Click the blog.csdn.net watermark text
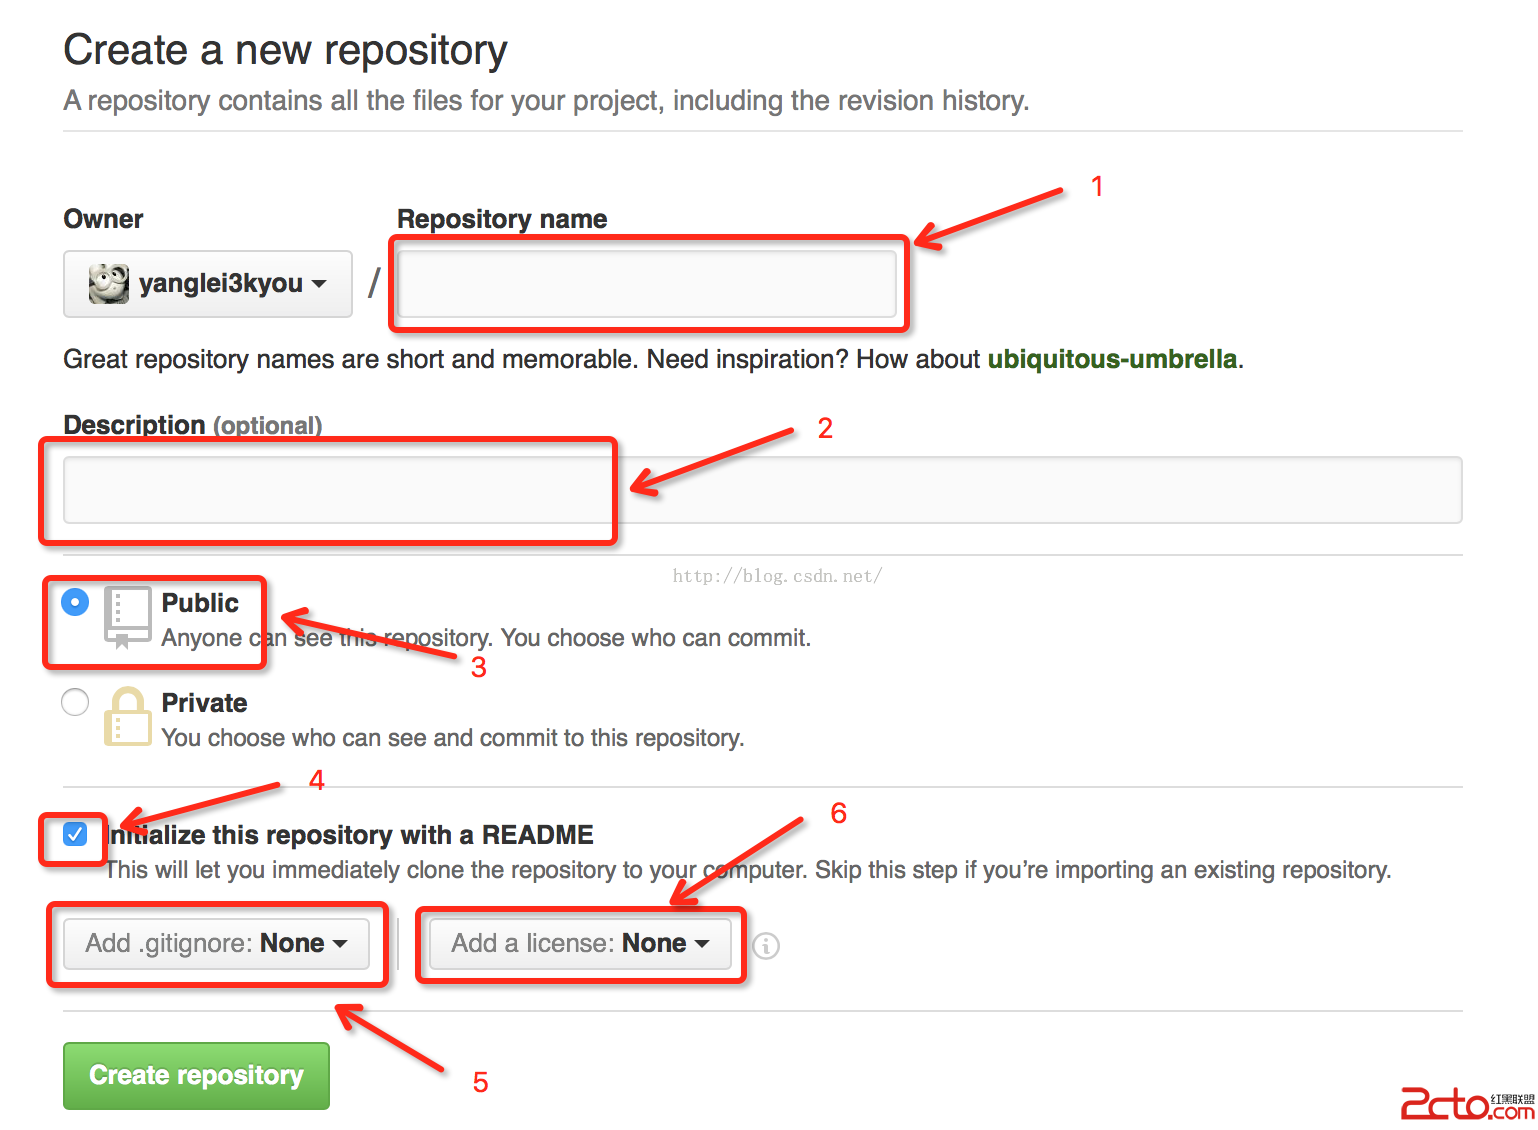The image size is (1538, 1130). 777,576
